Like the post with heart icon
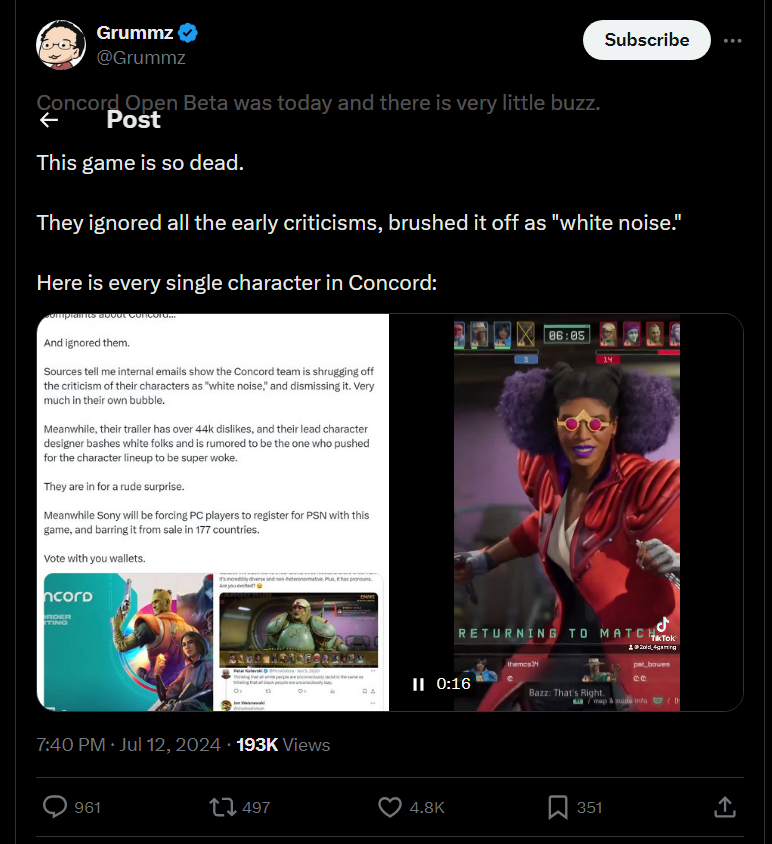 click(x=390, y=807)
